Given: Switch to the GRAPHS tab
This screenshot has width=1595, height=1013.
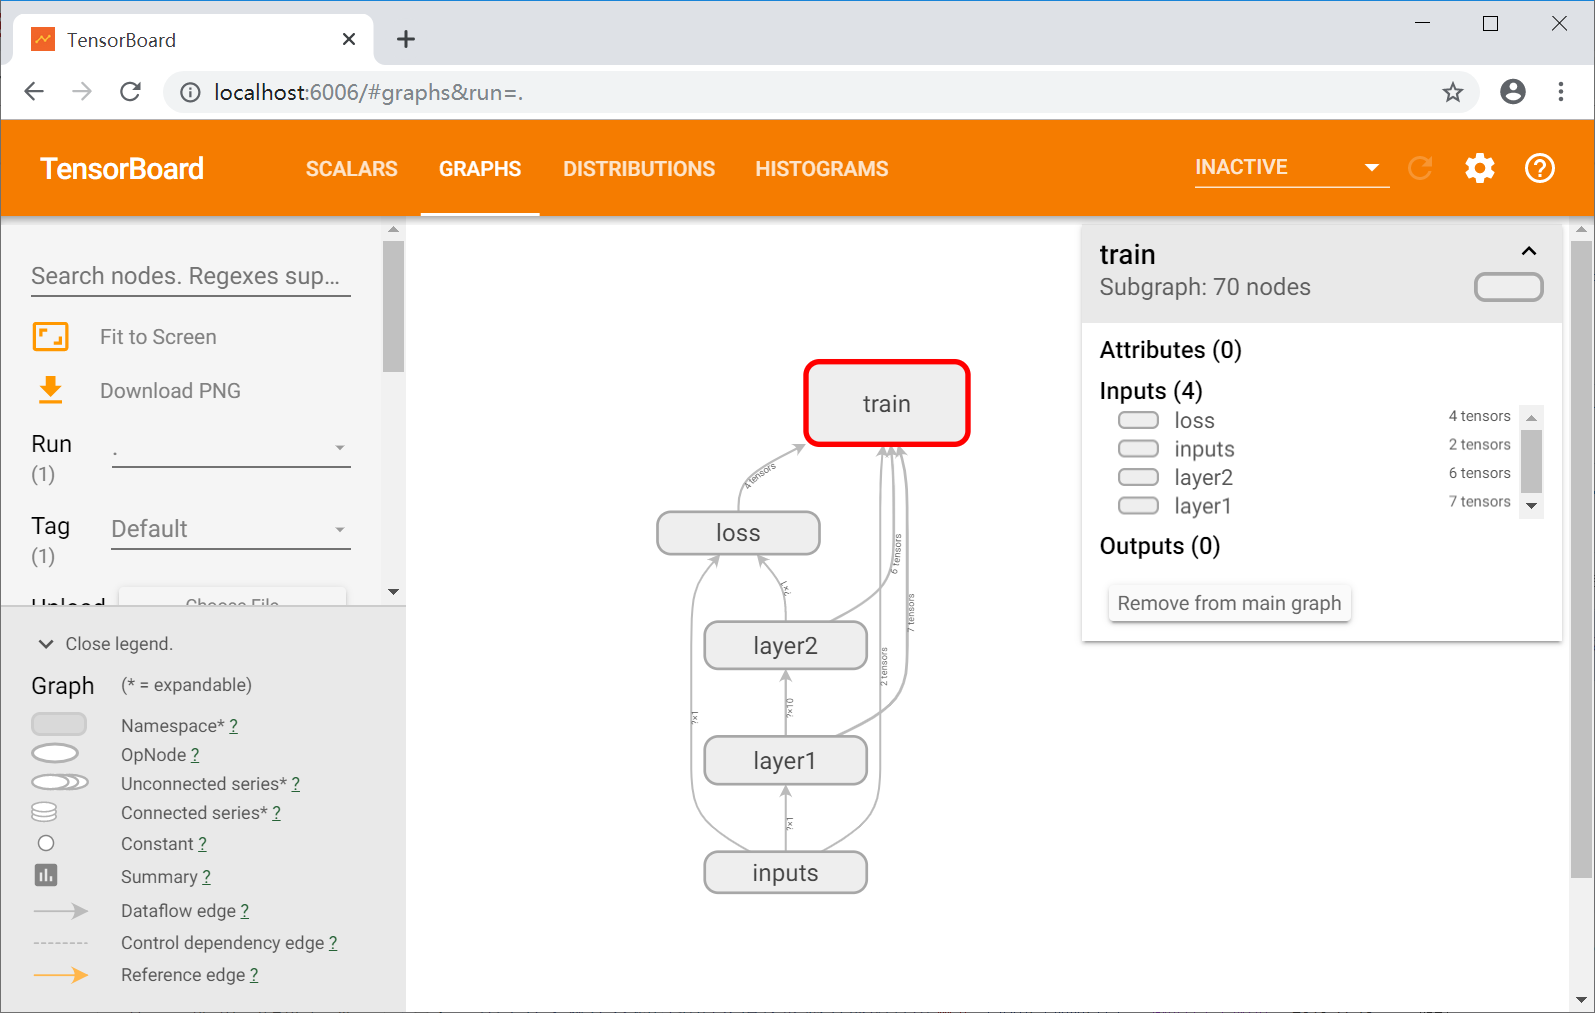Looking at the screenshot, I should [x=480, y=169].
